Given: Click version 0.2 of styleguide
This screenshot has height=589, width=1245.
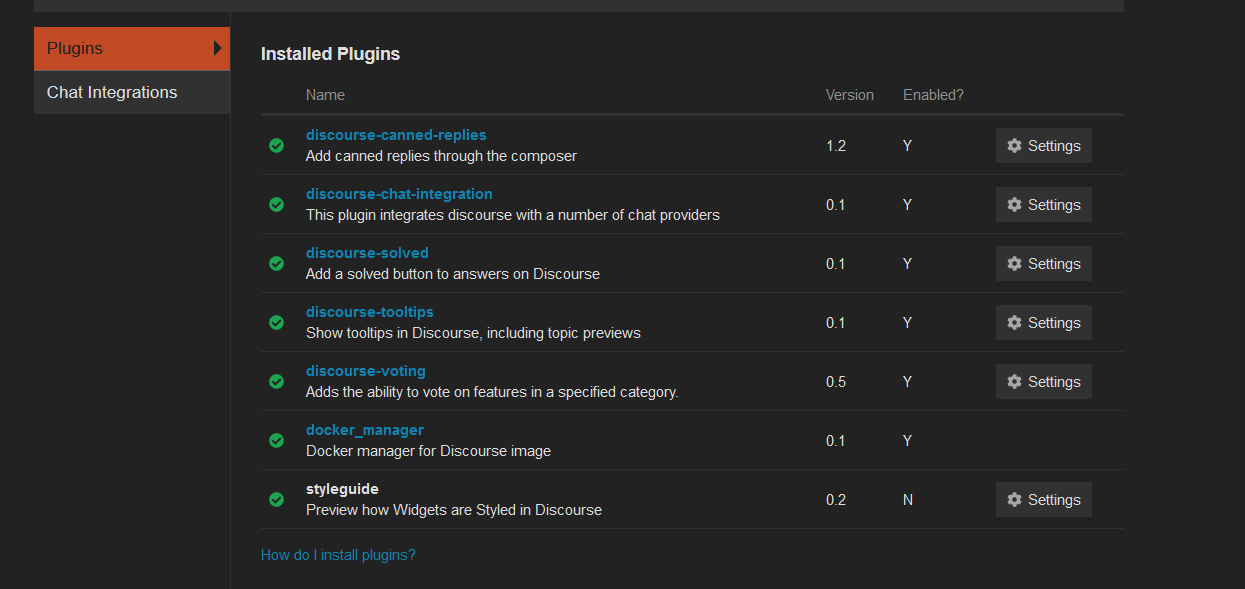Looking at the screenshot, I should tap(836, 500).
